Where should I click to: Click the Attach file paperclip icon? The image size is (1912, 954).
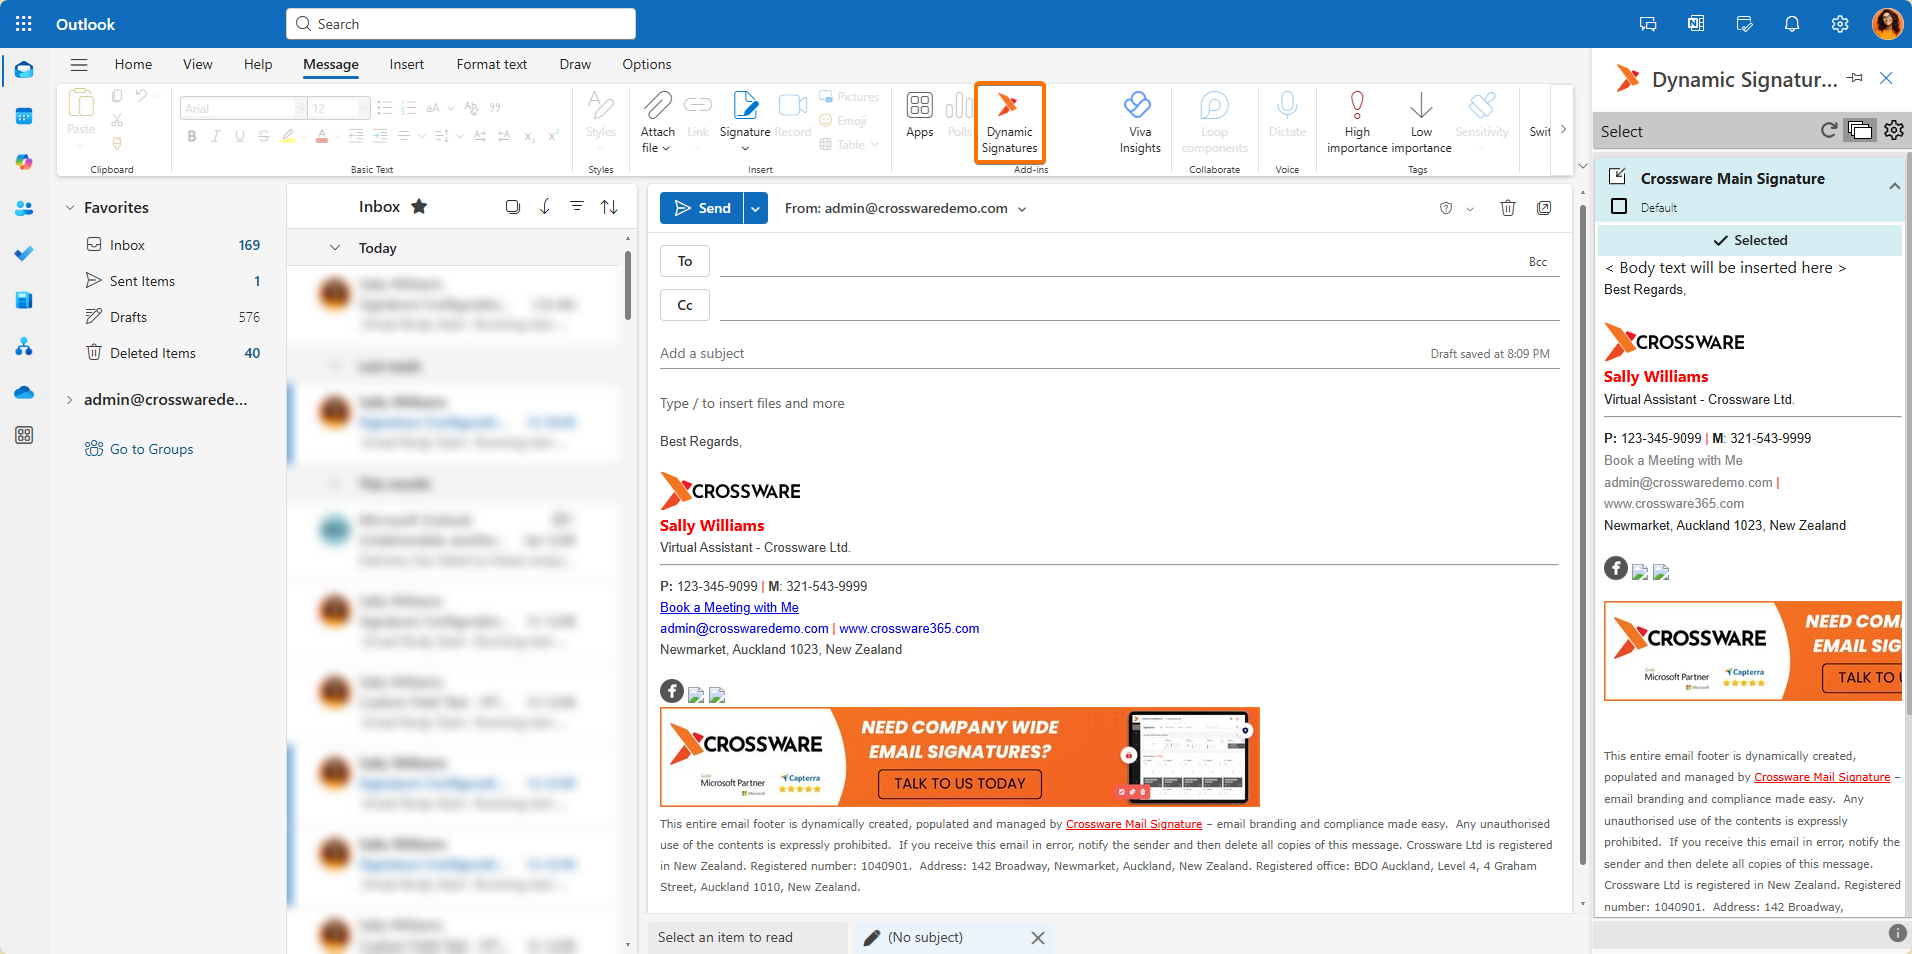[657, 106]
